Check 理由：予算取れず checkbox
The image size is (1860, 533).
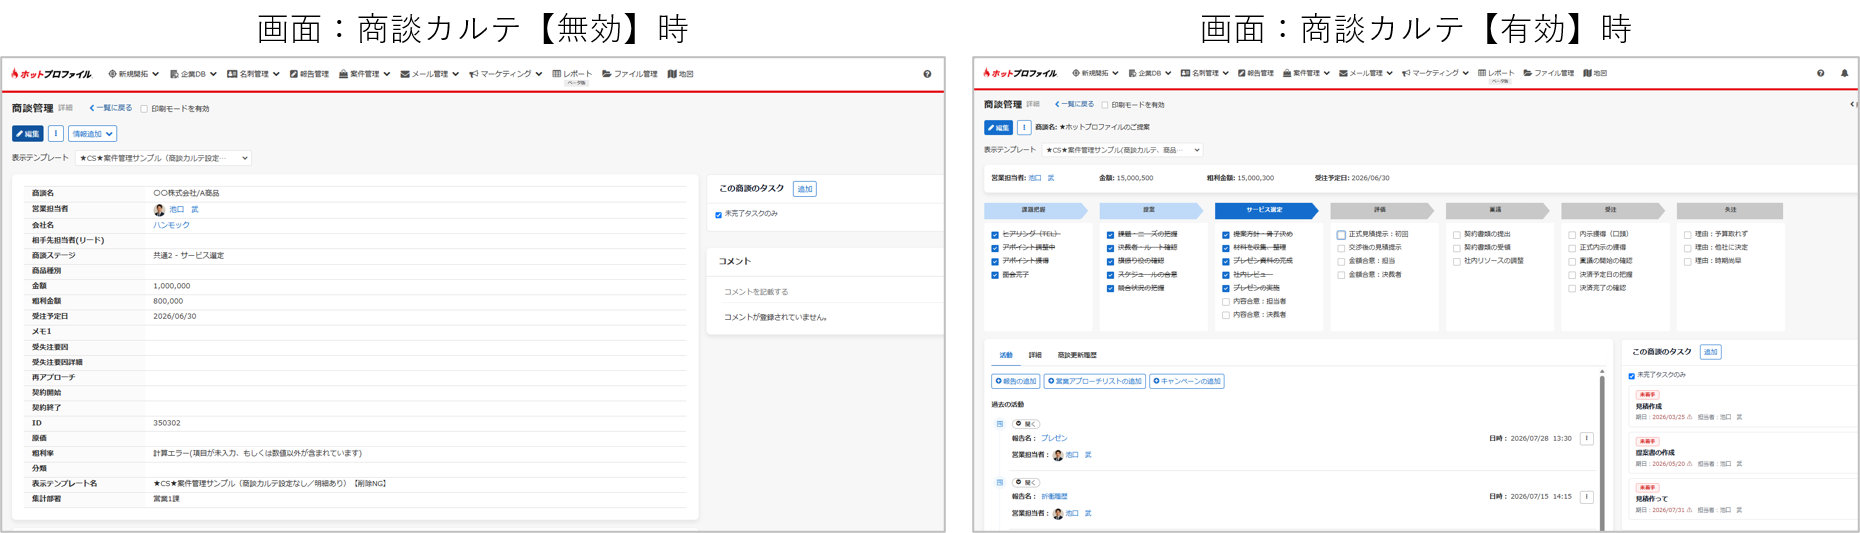(x=1687, y=235)
